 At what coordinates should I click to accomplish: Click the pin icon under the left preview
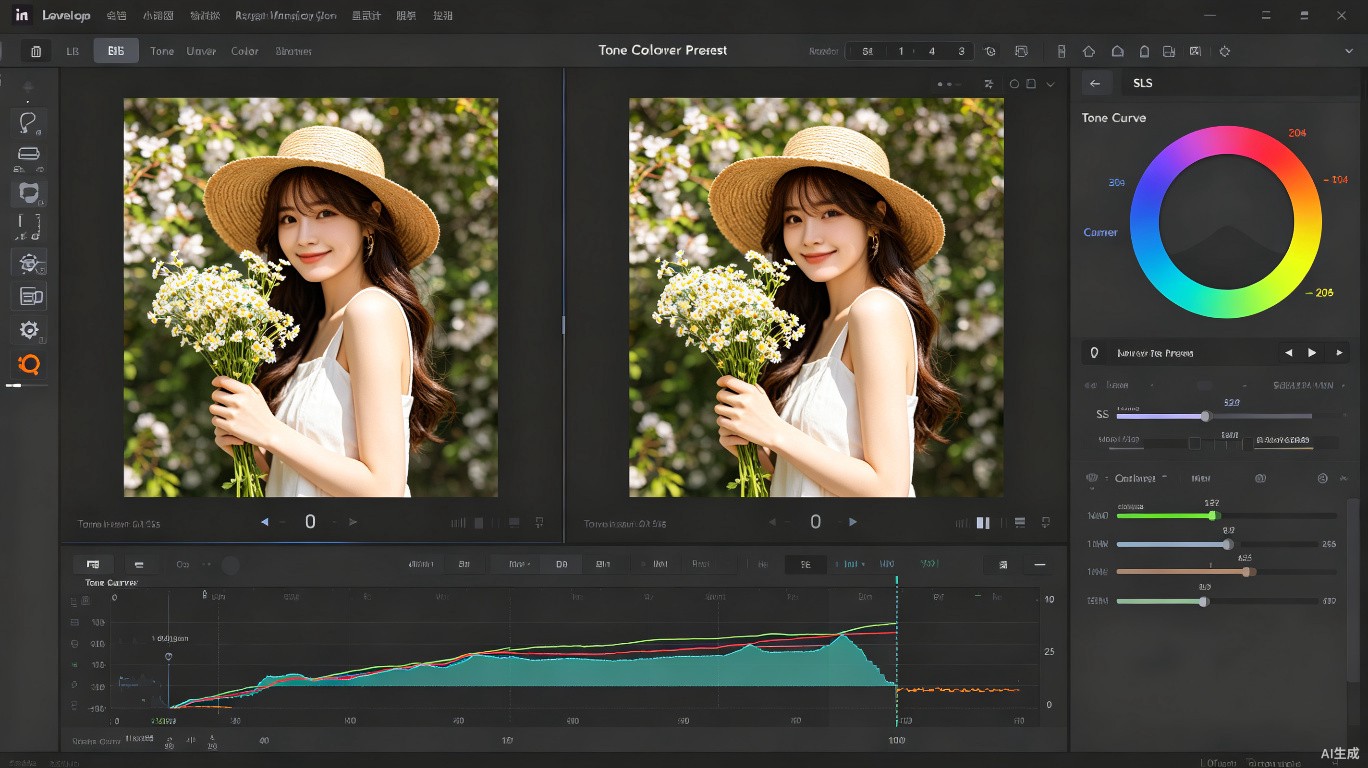click(540, 522)
